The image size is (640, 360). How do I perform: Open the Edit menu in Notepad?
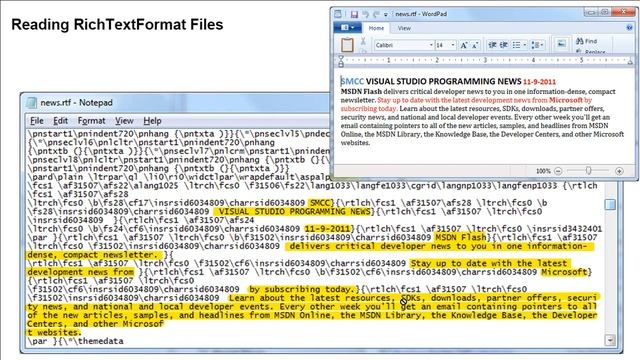60,121
